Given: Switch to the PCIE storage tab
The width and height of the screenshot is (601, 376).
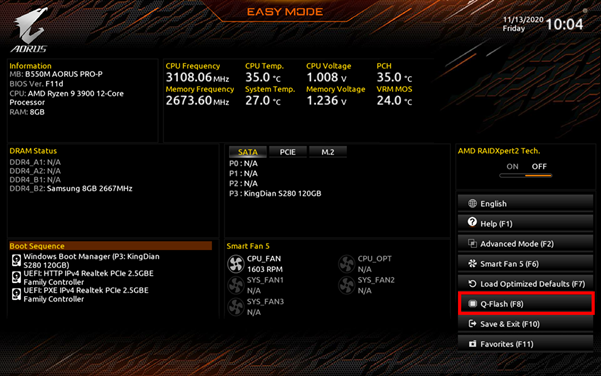Looking at the screenshot, I should (x=288, y=152).
